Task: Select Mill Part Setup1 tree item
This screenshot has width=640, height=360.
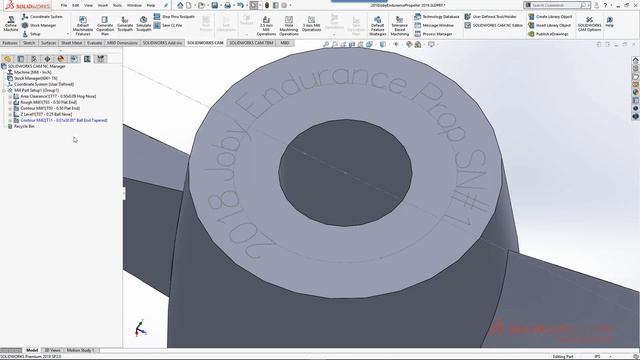Action: (x=33, y=90)
